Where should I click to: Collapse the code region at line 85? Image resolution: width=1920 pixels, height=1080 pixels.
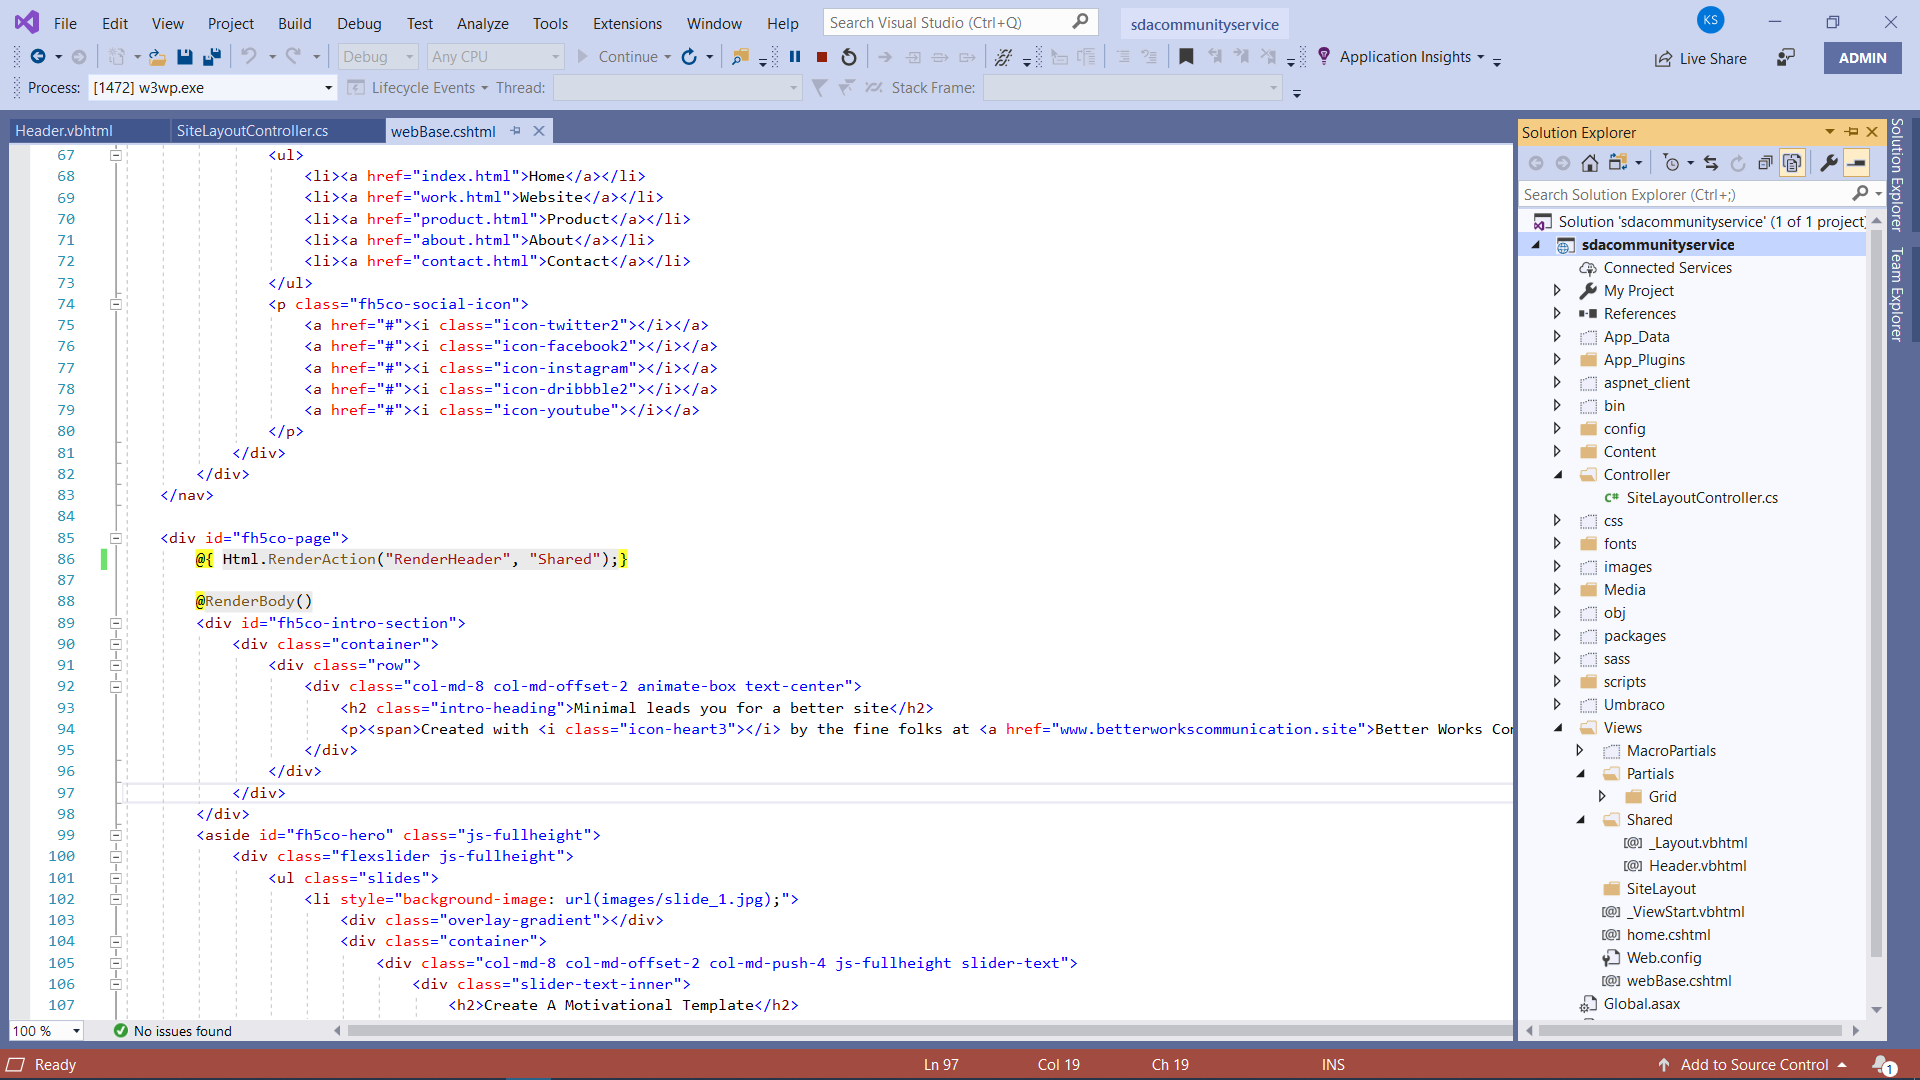[x=116, y=538]
